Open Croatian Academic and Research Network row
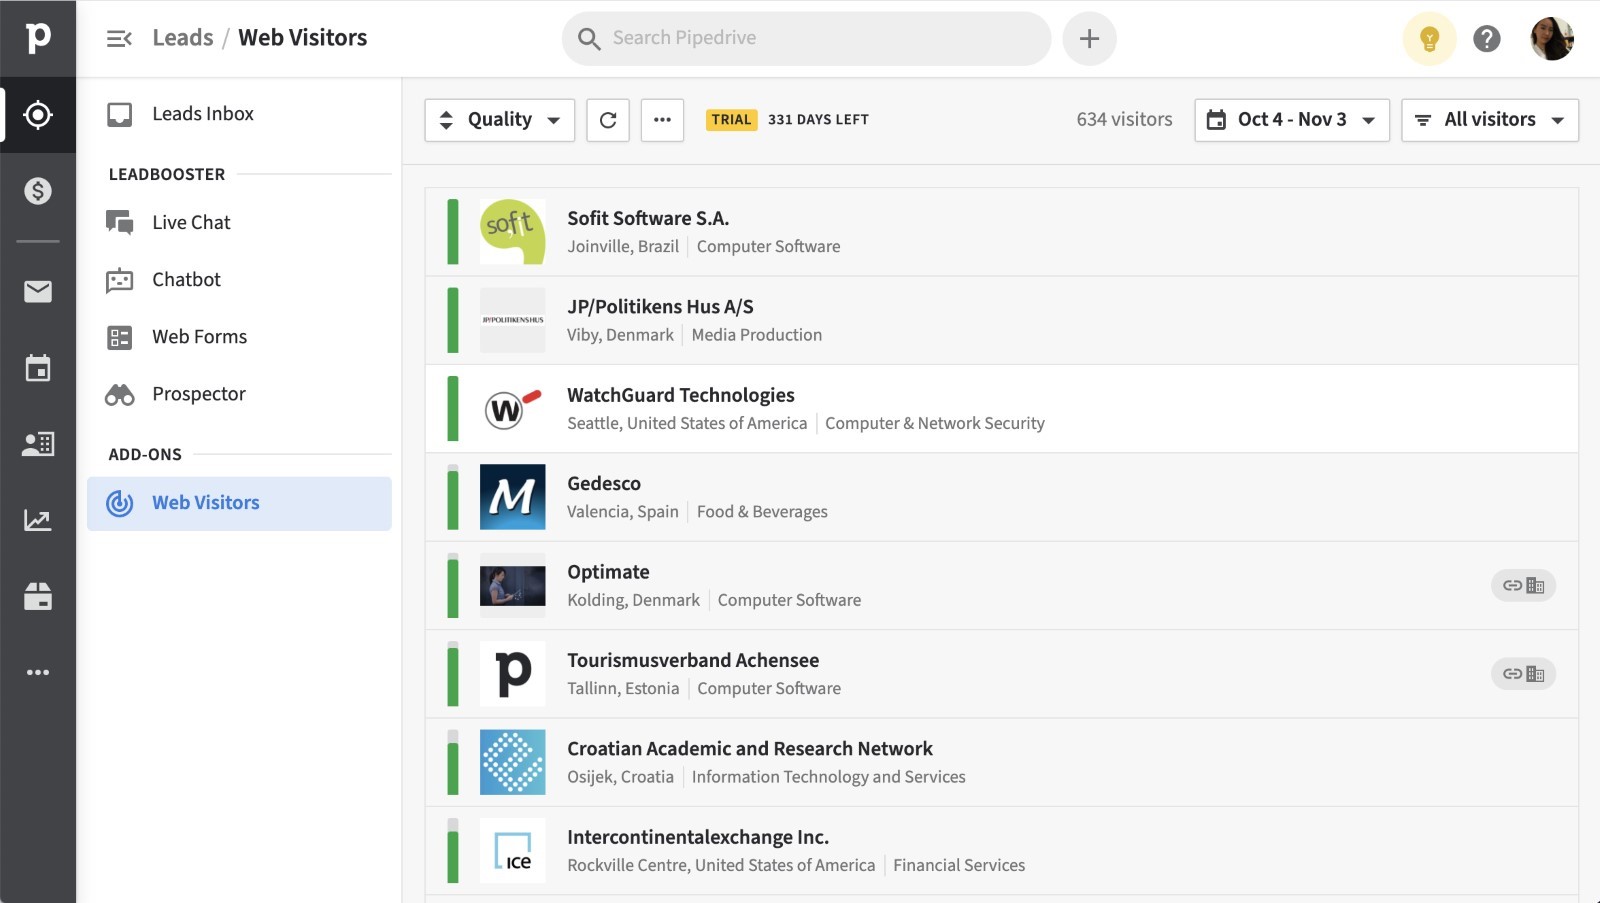 (x=1001, y=762)
